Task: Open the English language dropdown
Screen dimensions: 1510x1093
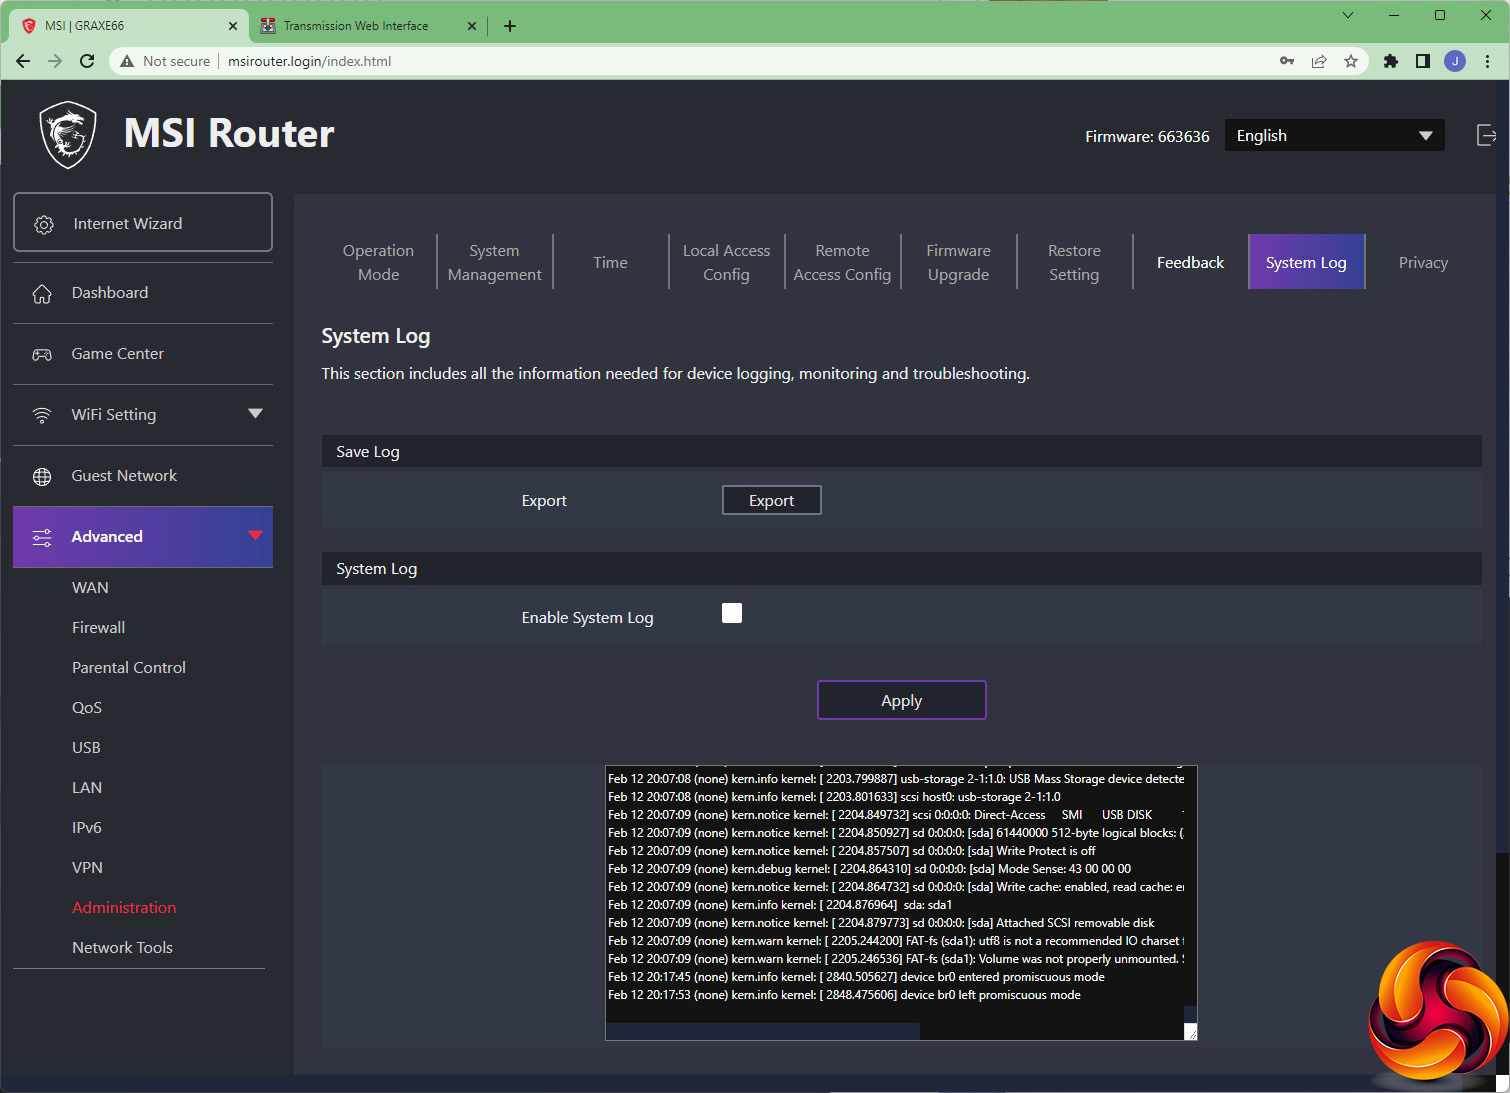Action: pos(1334,136)
